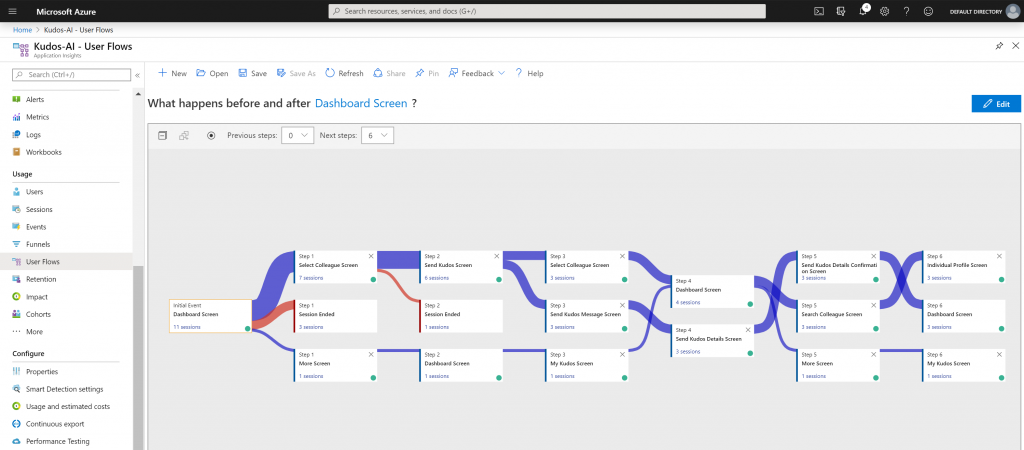Image resolution: width=1024 pixels, height=450 pixels.
Task: Open Smart Detection settings
Action: [65, 389]
